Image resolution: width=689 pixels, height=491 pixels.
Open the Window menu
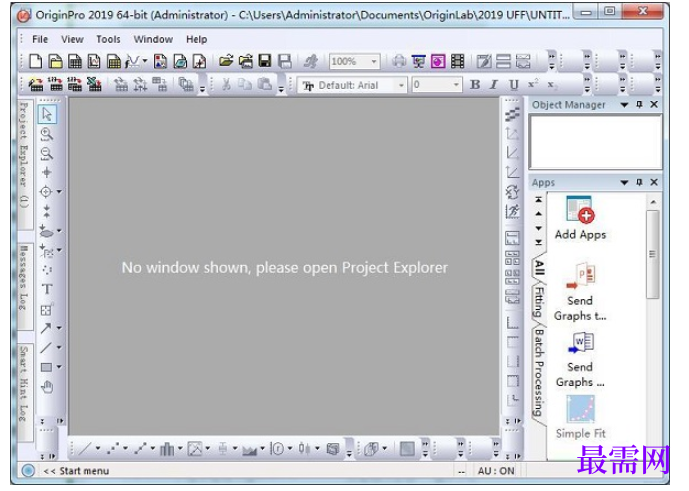153,39
